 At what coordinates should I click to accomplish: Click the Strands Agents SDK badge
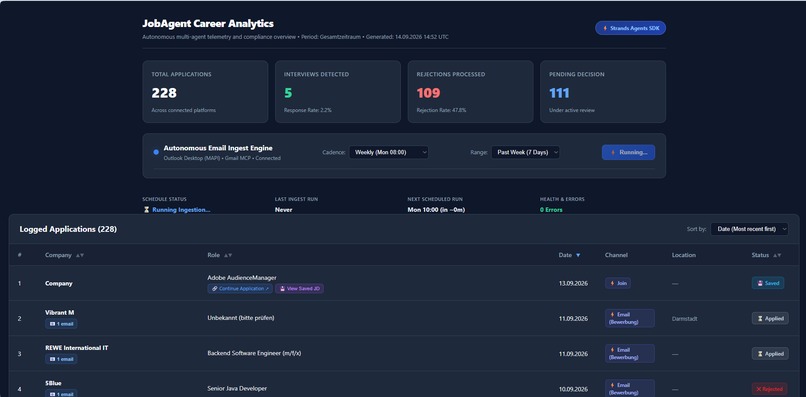(630, 28)
